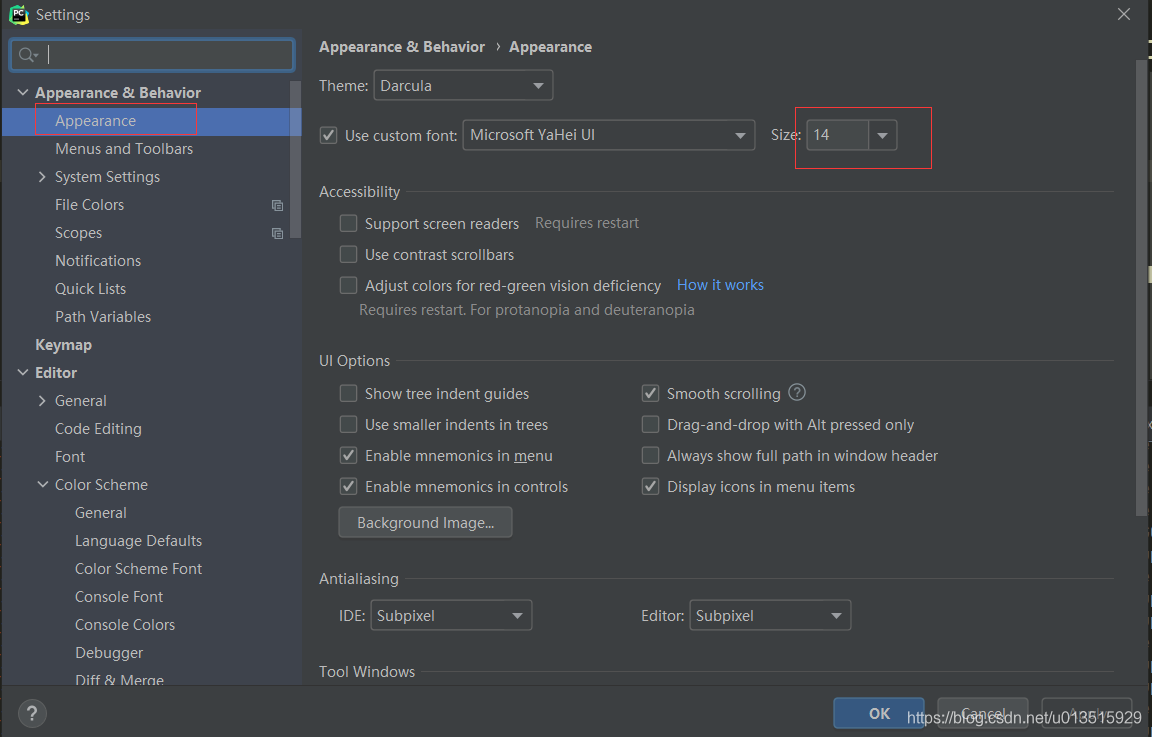This screenshot has width=1152, height=737.
Task: Select General under Color Scheme
Action: 101,513
